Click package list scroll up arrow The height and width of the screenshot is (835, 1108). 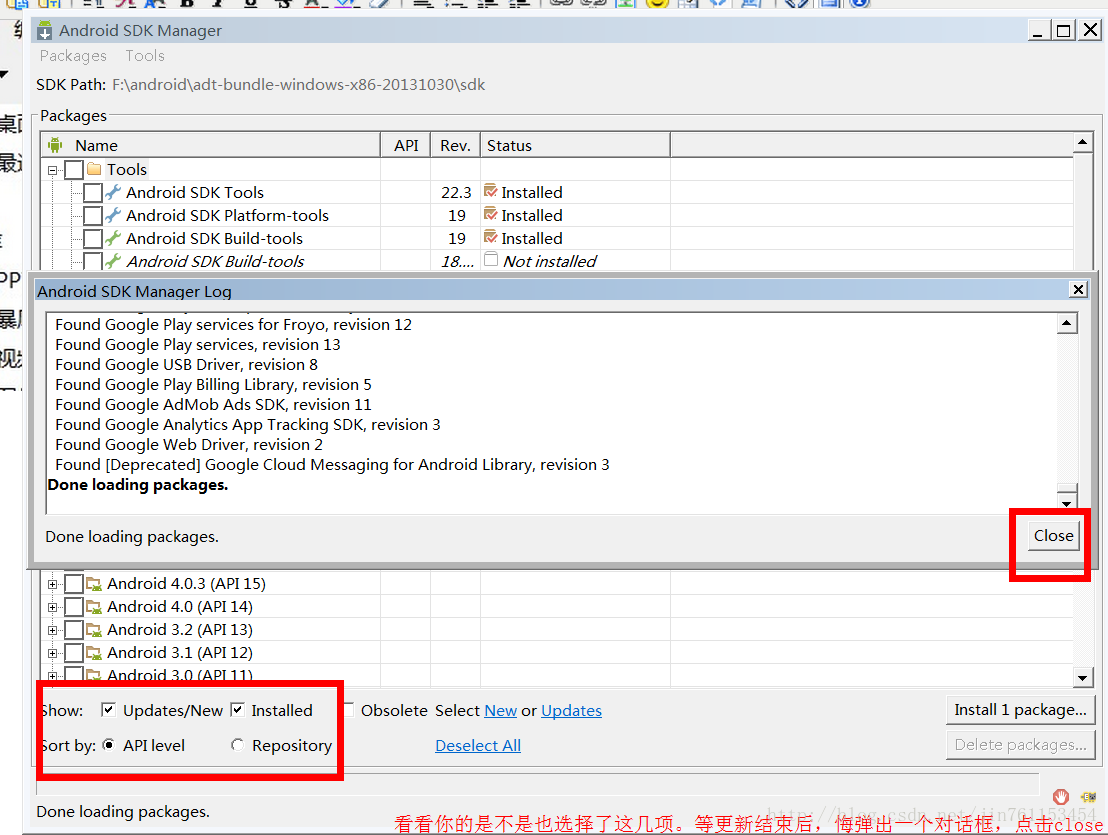pyautogui.click(x=1083, y=143)
